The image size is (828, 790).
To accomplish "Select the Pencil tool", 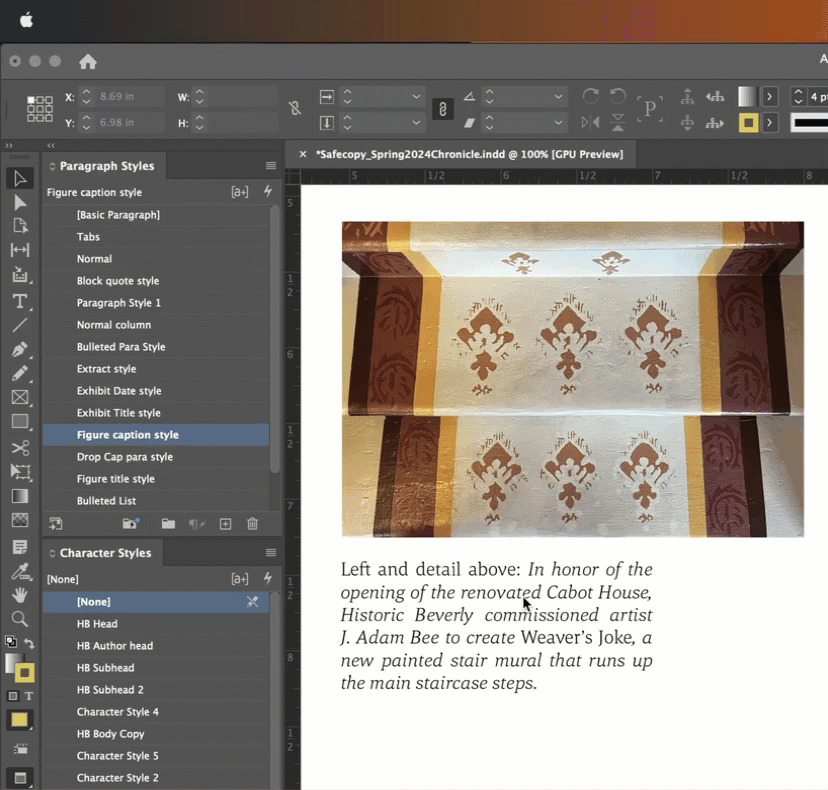I will pyautogui.click(x=20, y=373).
